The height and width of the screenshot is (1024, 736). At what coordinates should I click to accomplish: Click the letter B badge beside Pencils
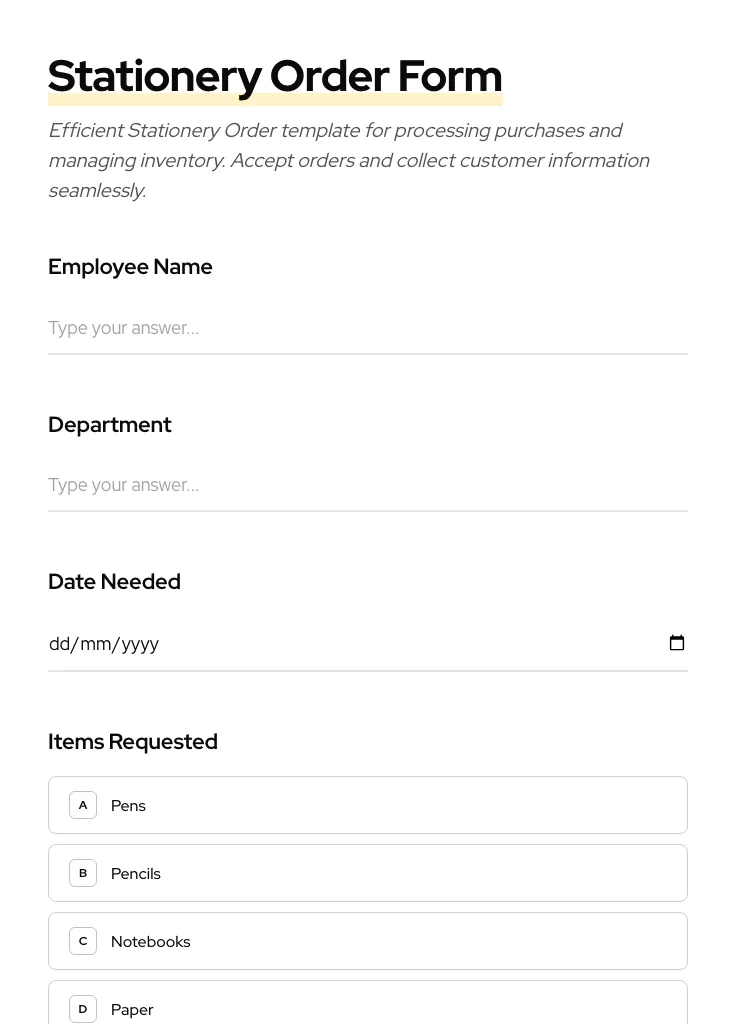[x=83, y=873]
